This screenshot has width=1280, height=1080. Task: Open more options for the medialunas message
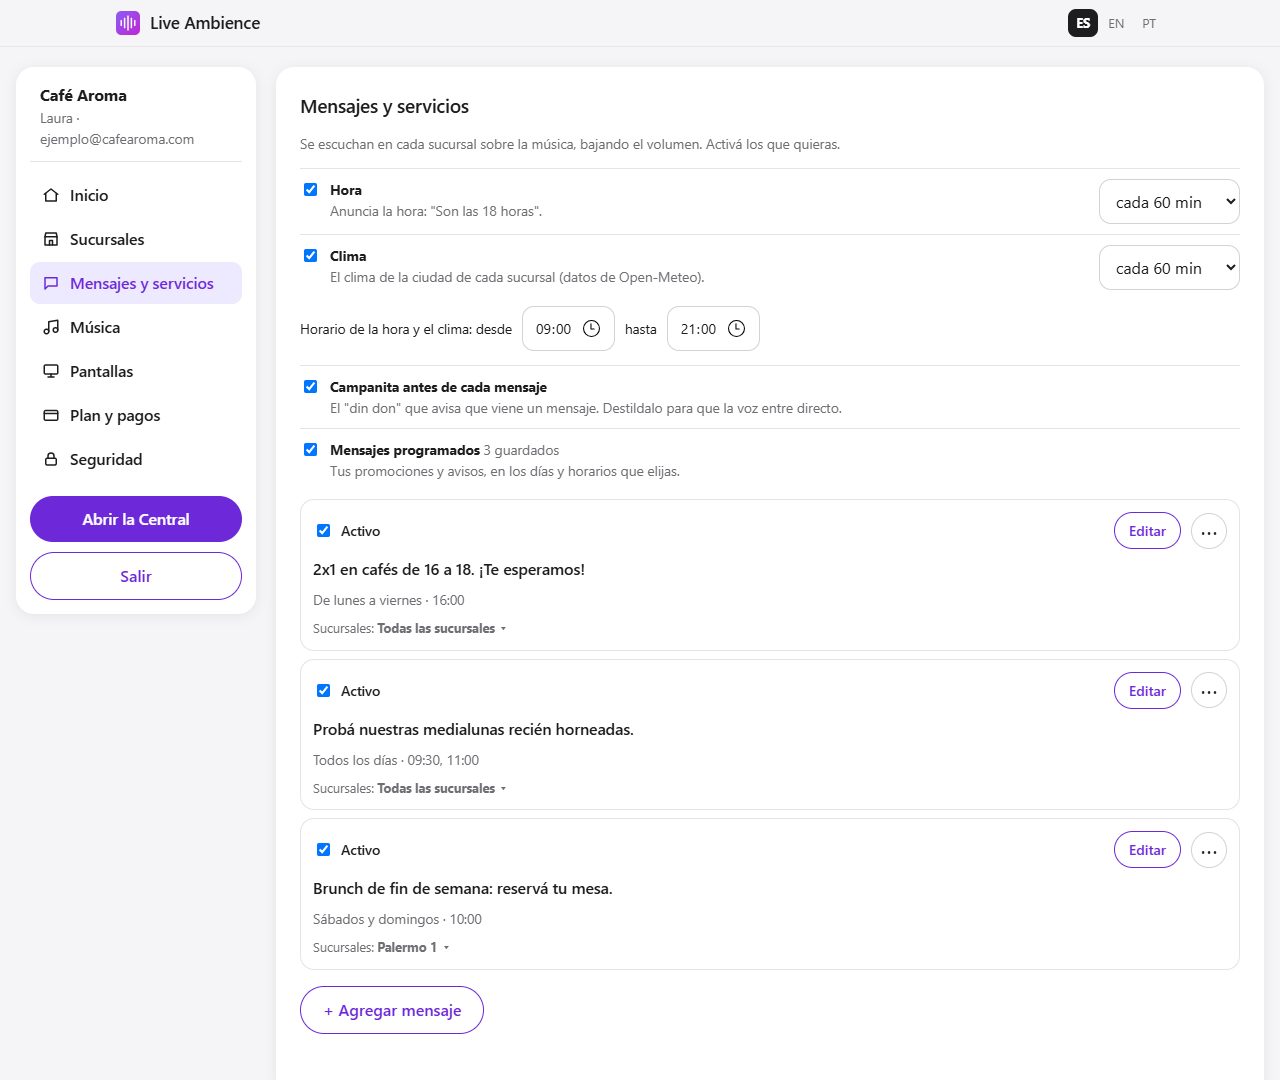click(x=1209, y=691)
